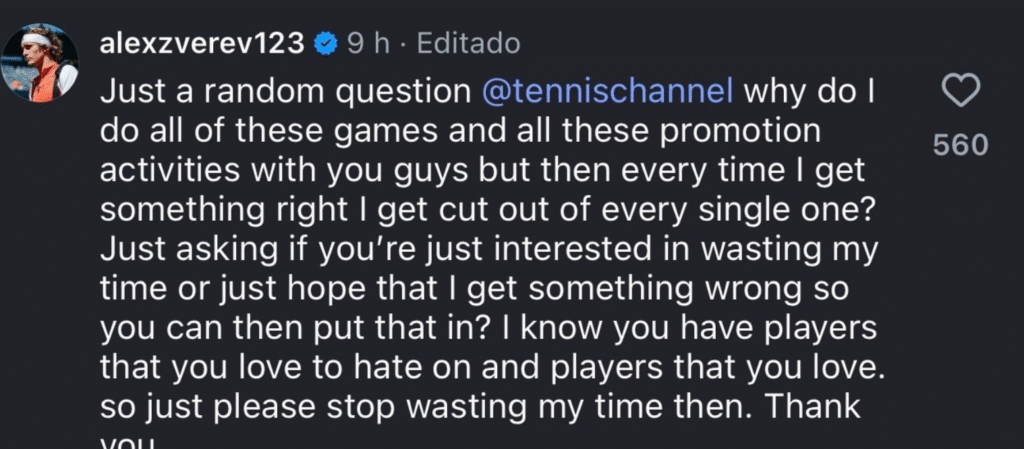Screen dimensions: 1024x449
Task: Click the "9 h" timestamp
Action: coord(368,44)
